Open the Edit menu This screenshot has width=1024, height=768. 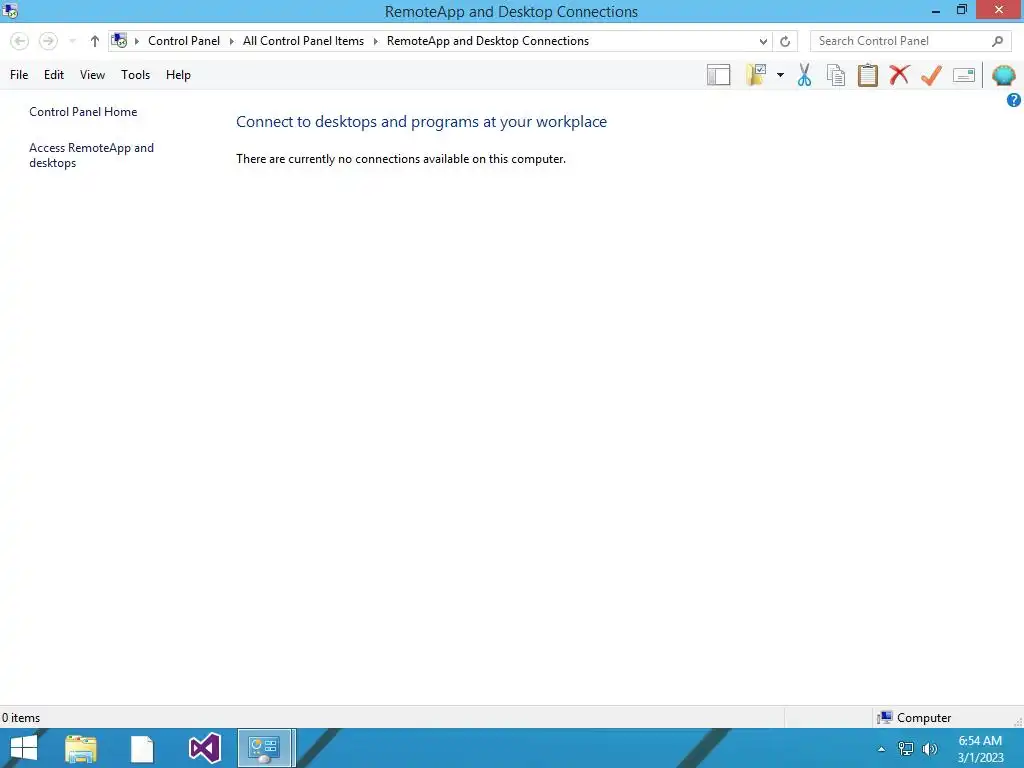point(54,75)
